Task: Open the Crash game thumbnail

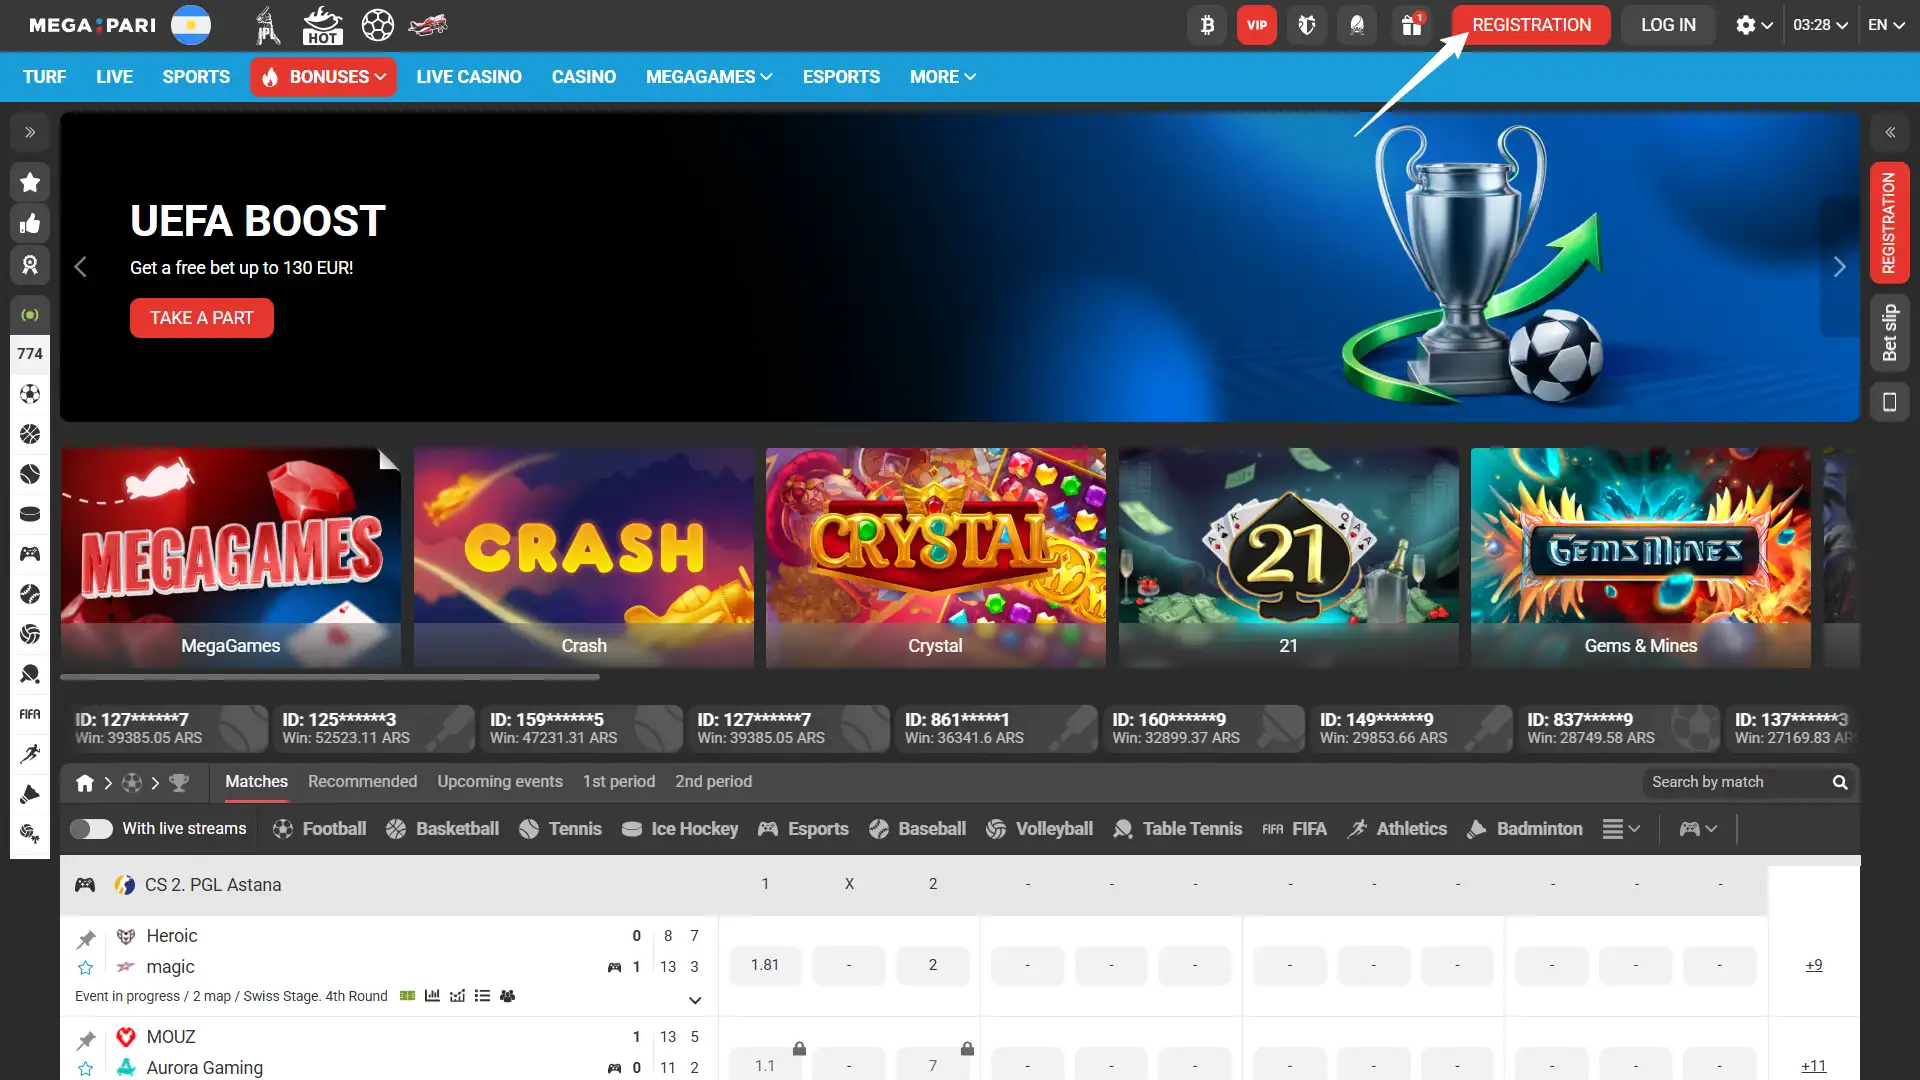Action: pyautogui.click(x=584, y=558)
